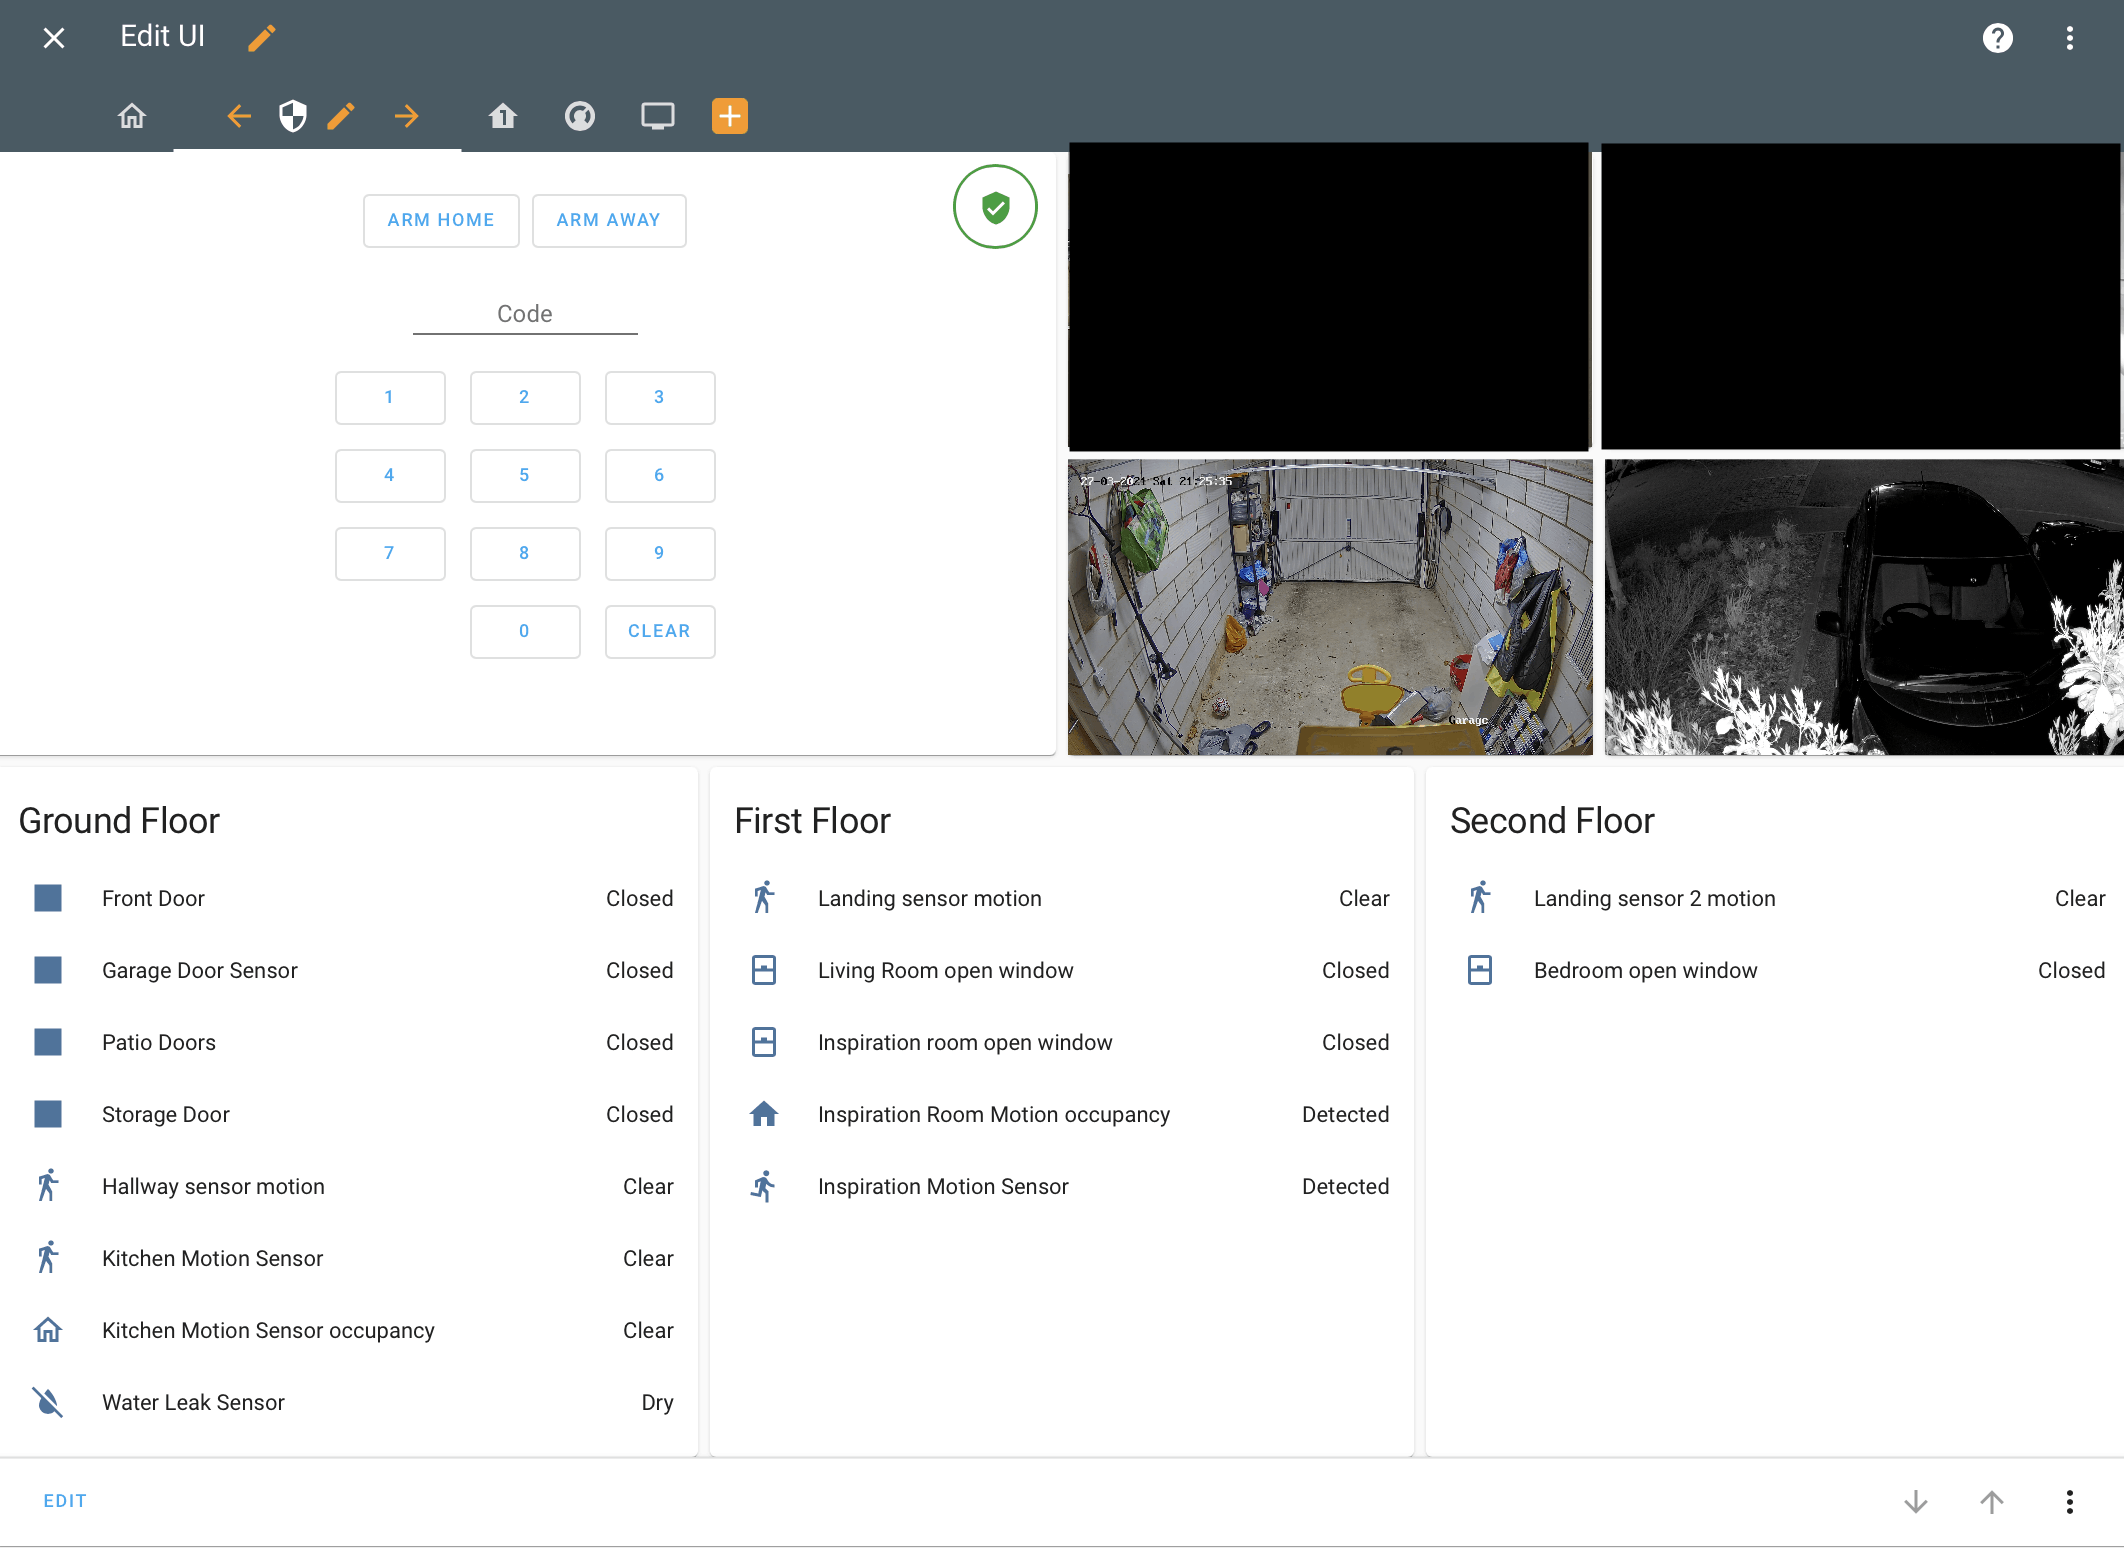The height and width of the screenshot is (1548, 2124).
Task: Move the security tab right
Action: click(x=406, y=116)
